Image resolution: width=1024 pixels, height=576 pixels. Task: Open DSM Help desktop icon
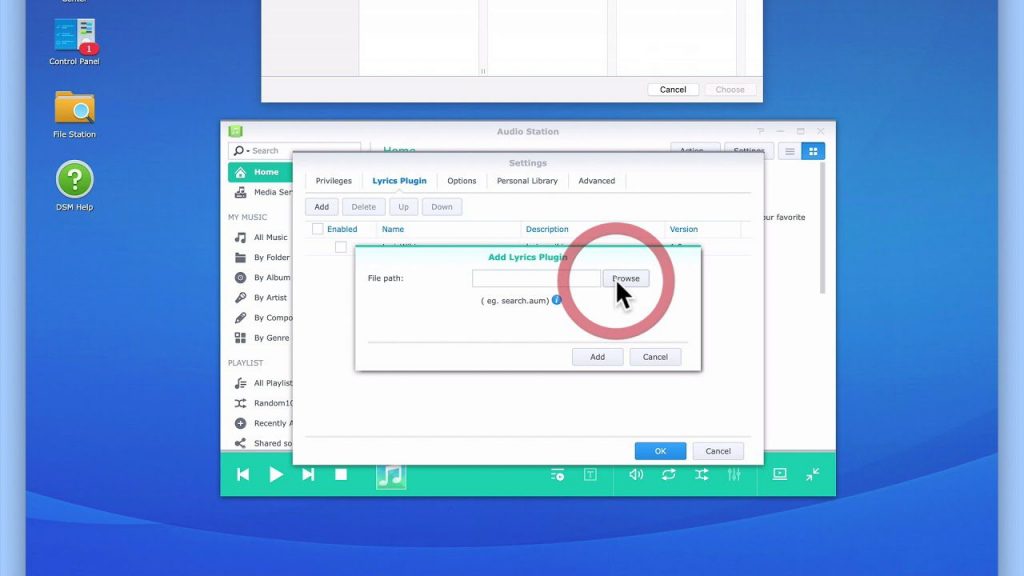74,185
